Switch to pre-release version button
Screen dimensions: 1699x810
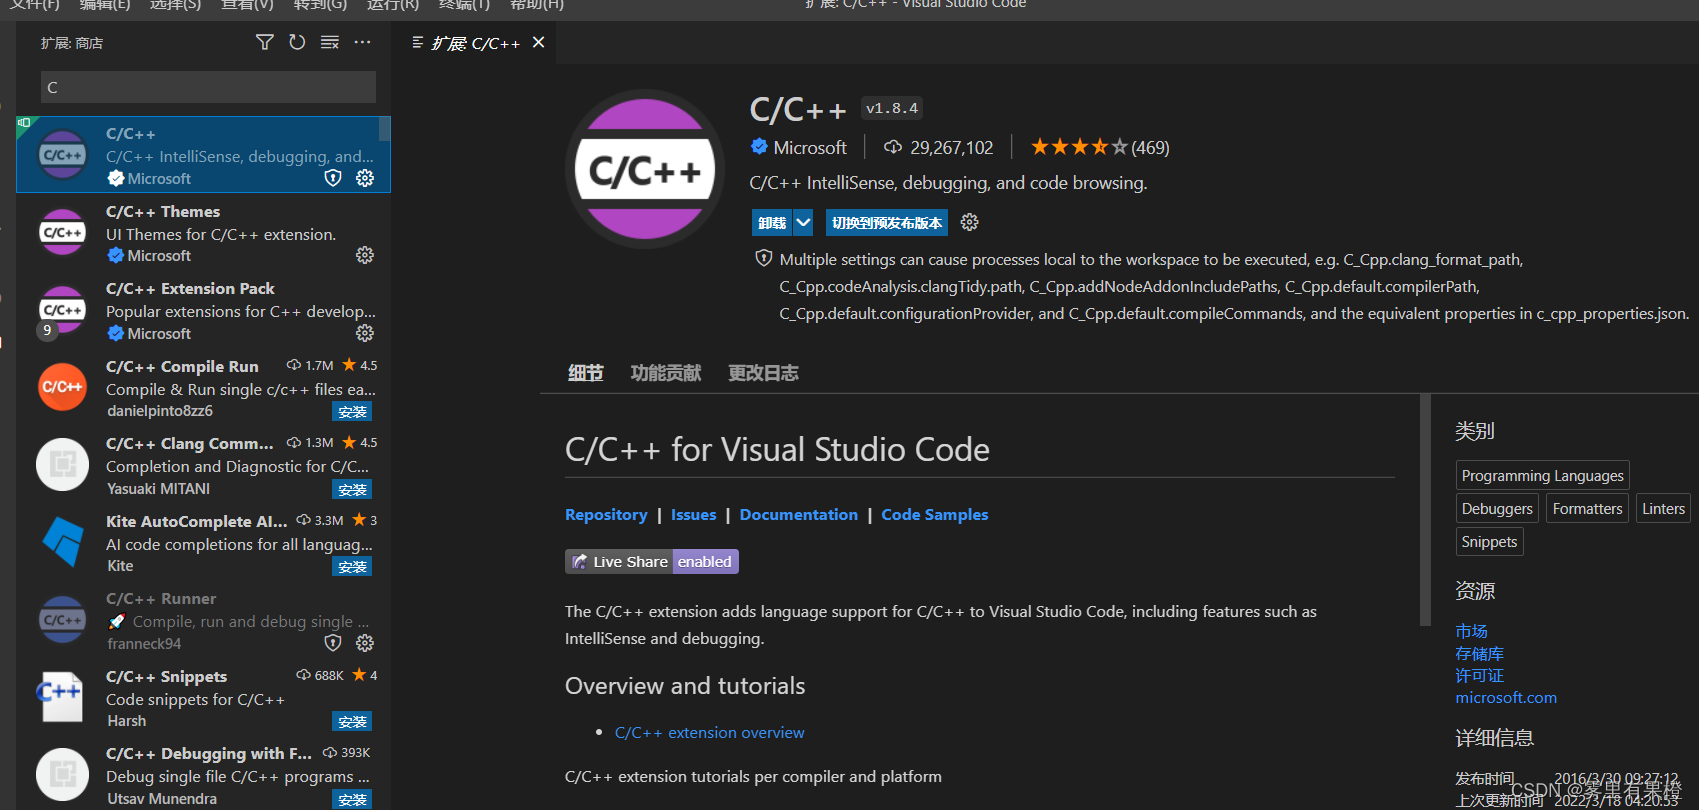pos(887,222)
